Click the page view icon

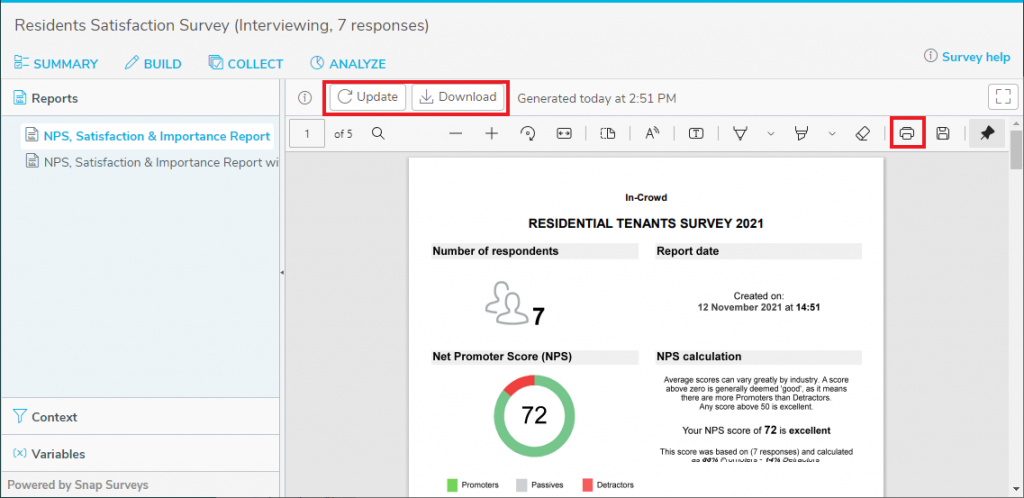tap(607, 134)
